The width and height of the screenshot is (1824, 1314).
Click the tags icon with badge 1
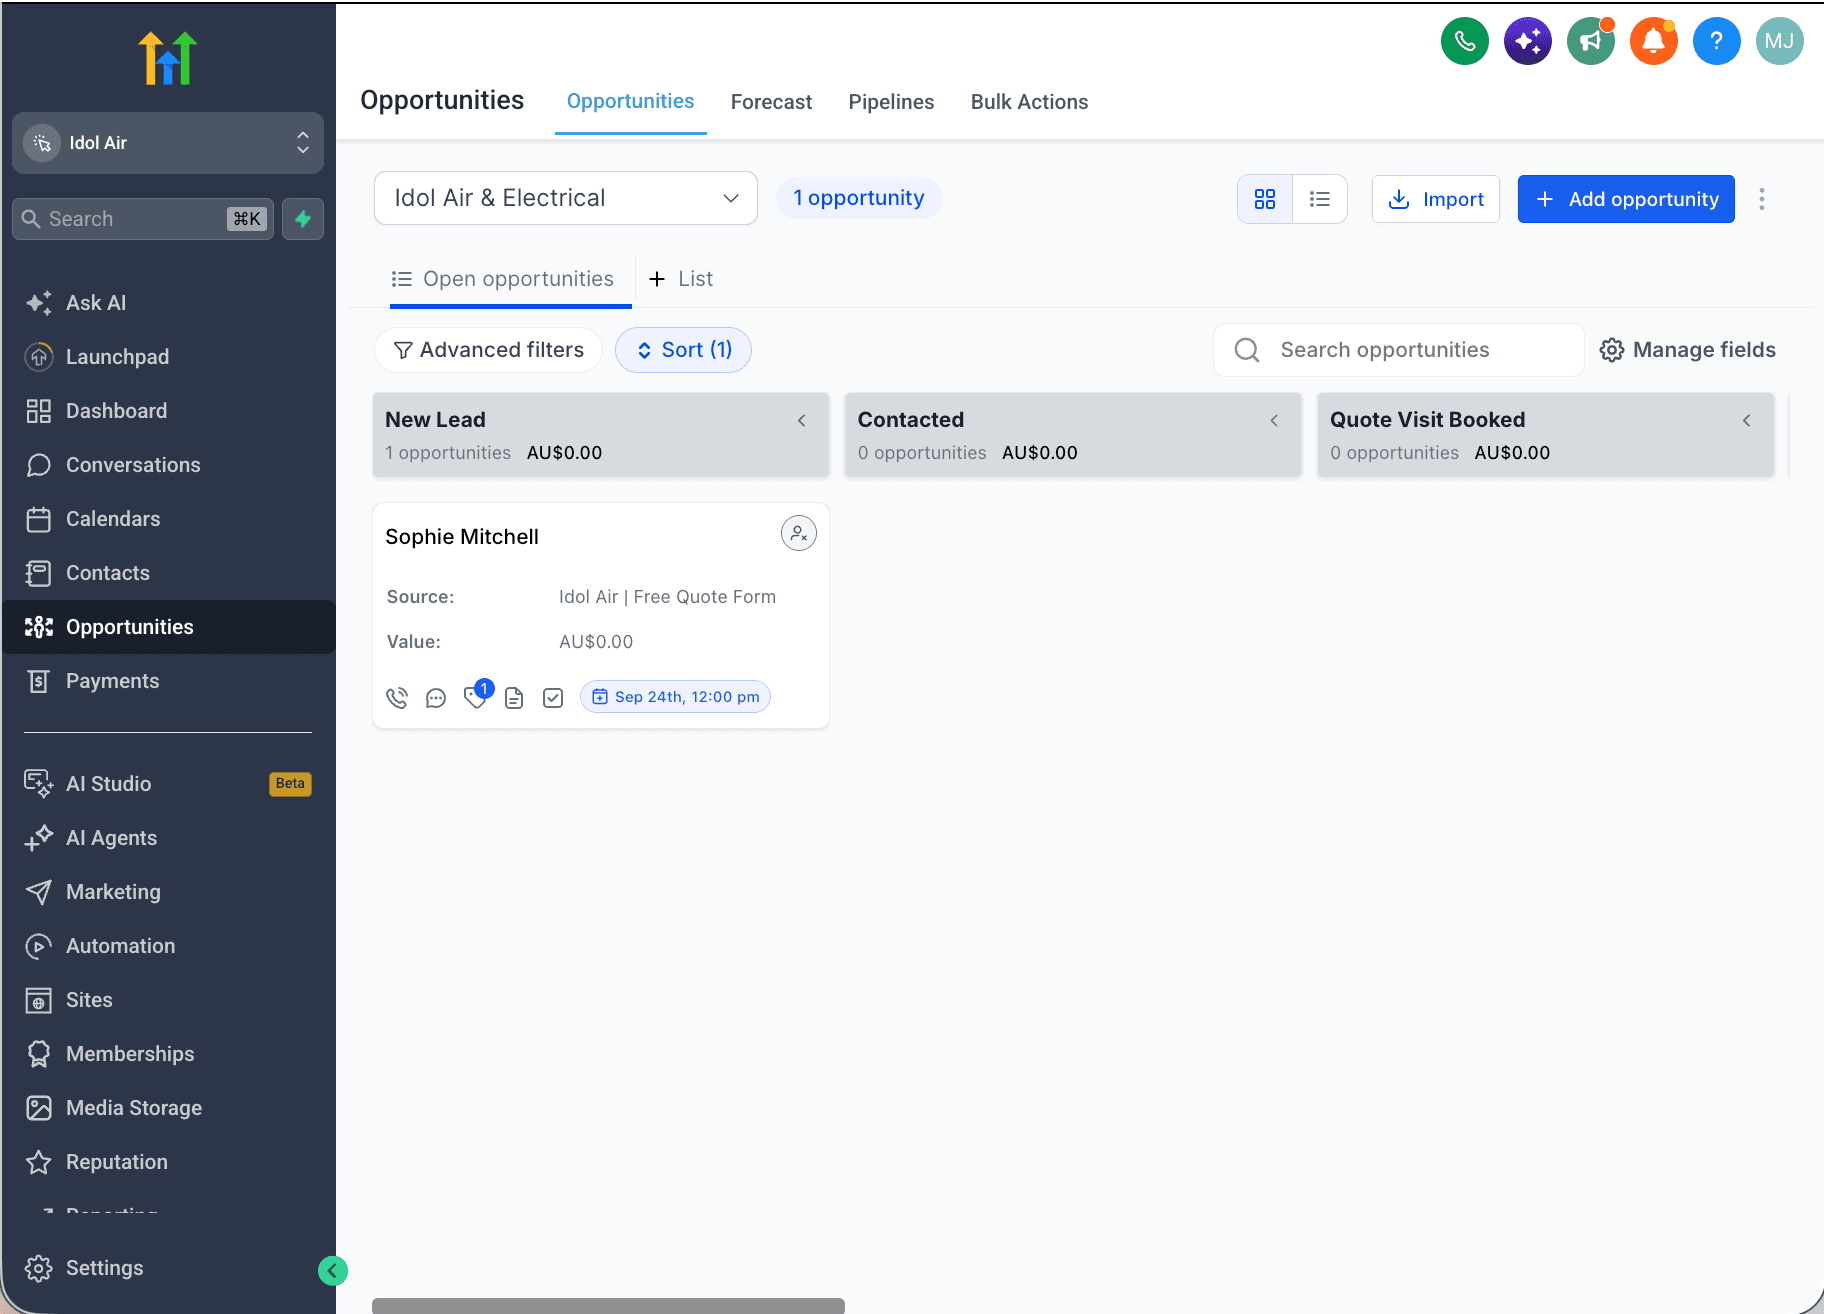pos(476,696)
